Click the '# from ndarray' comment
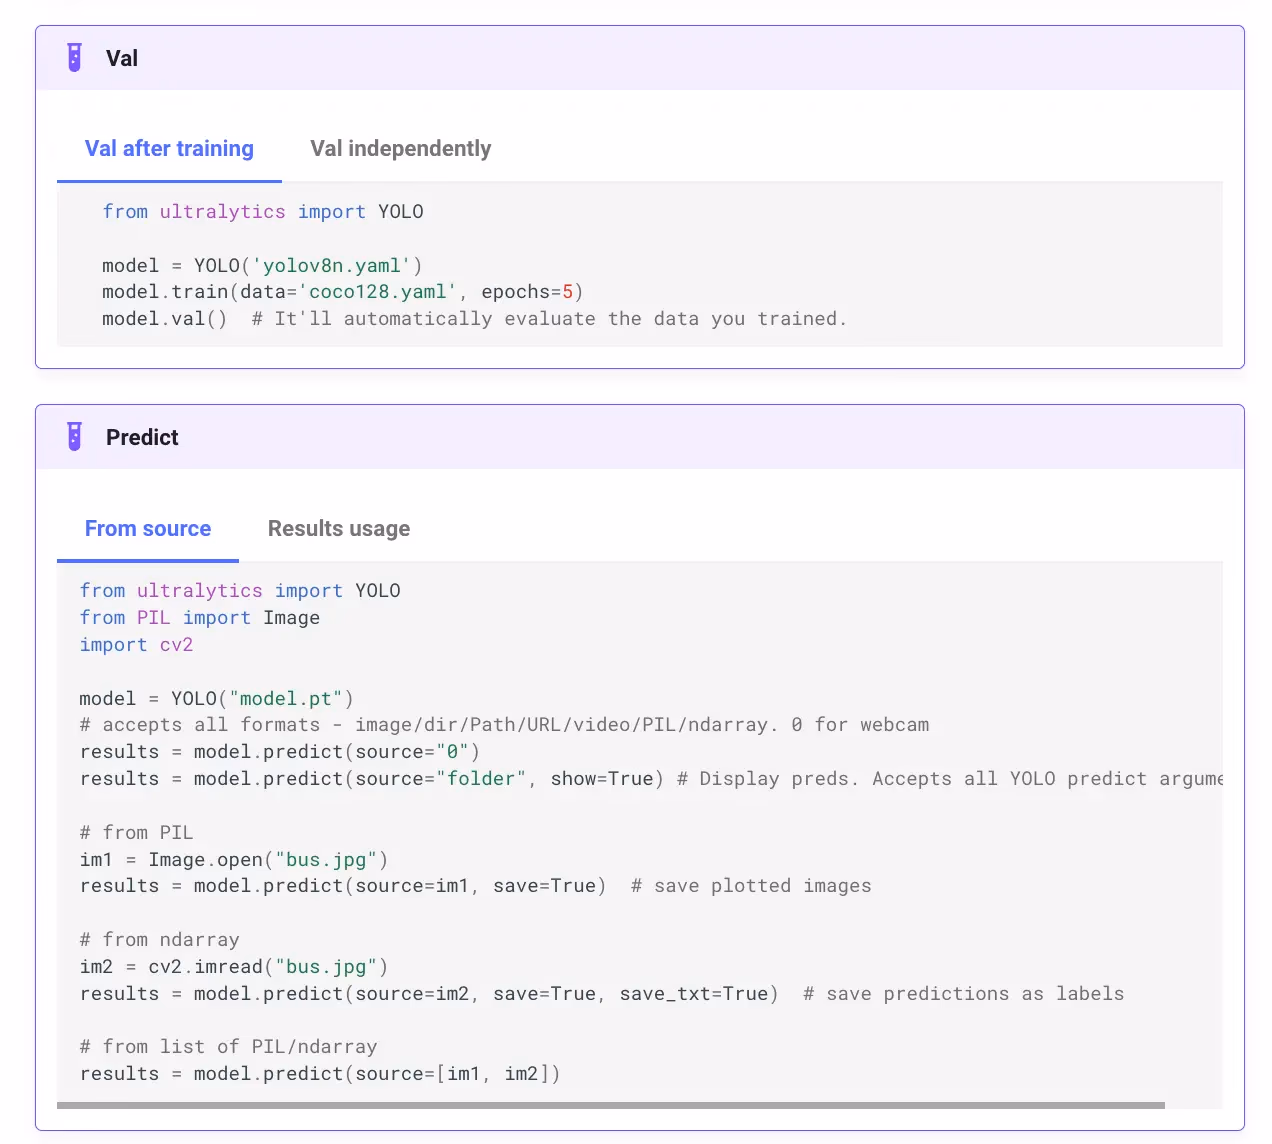1272x1144 pixels. pos(159,940)
